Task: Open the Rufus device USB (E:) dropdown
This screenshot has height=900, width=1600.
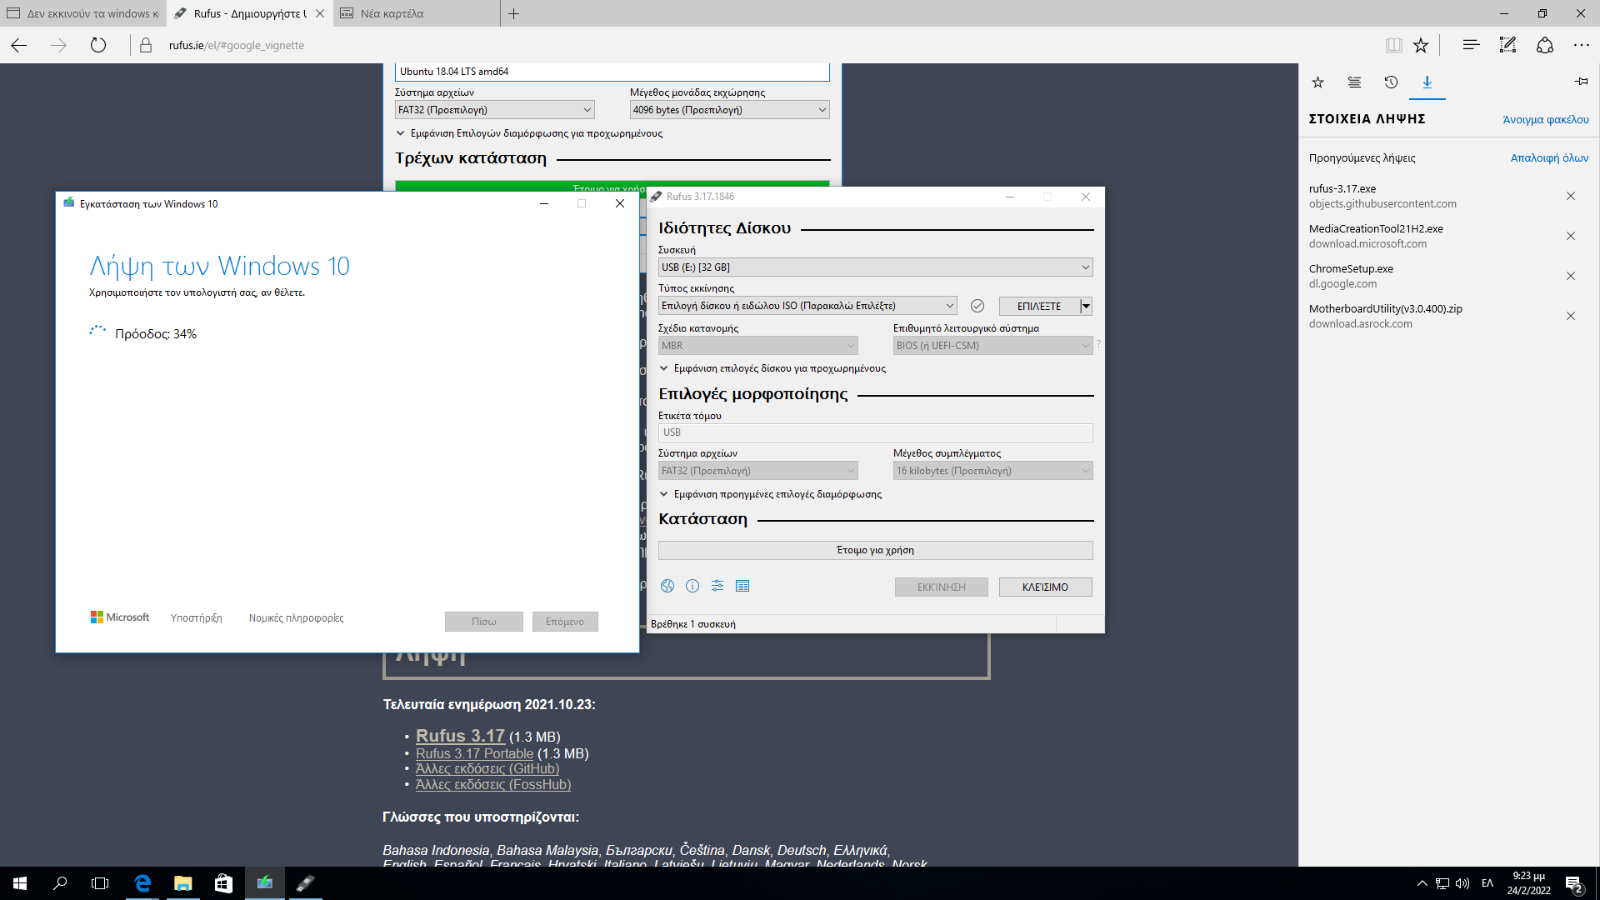Action: 875,267
